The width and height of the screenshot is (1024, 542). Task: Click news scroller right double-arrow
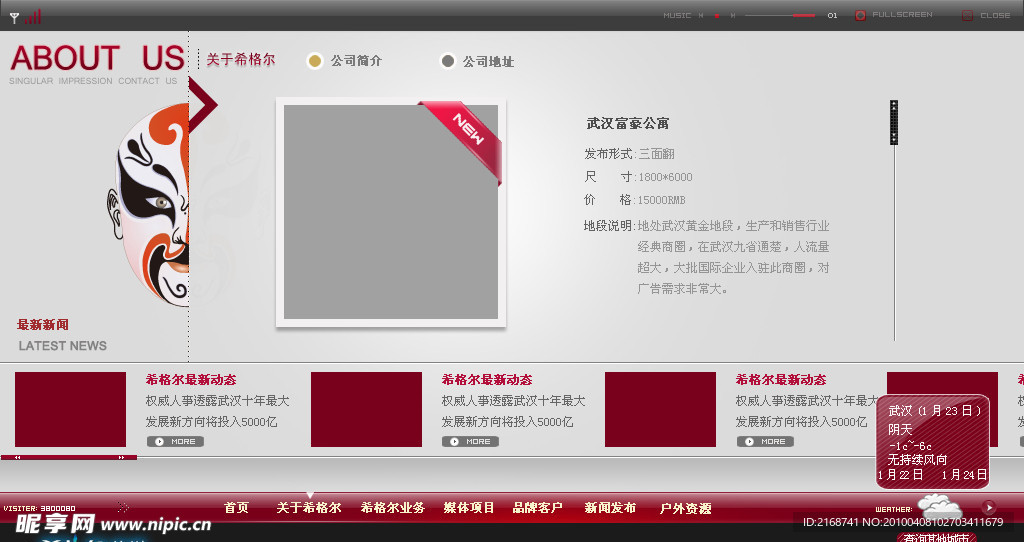click(x=121, y=458)
